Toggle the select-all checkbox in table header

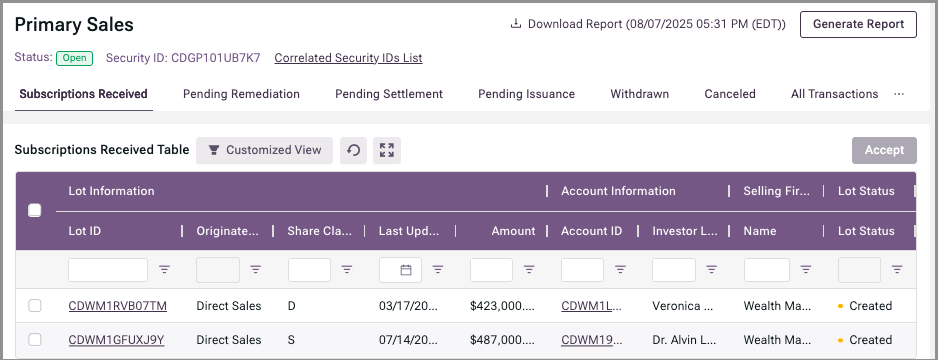click(35, 210)
